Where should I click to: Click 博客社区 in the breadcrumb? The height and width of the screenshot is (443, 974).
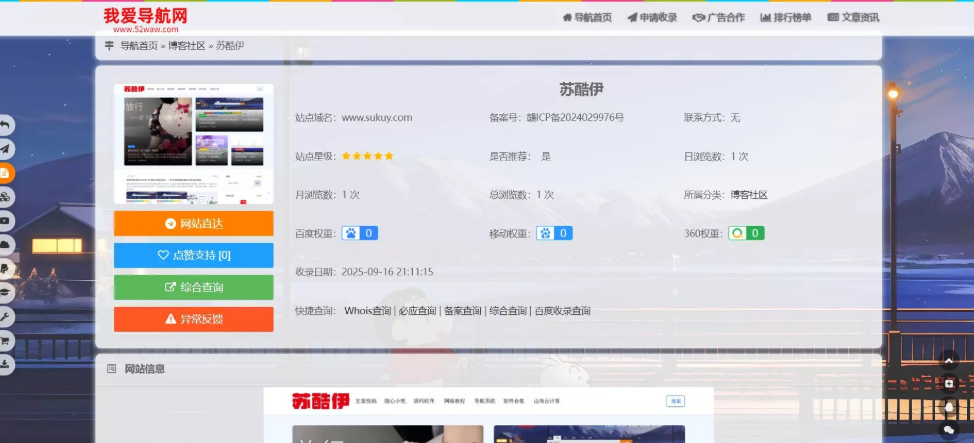tap(187, 45)
